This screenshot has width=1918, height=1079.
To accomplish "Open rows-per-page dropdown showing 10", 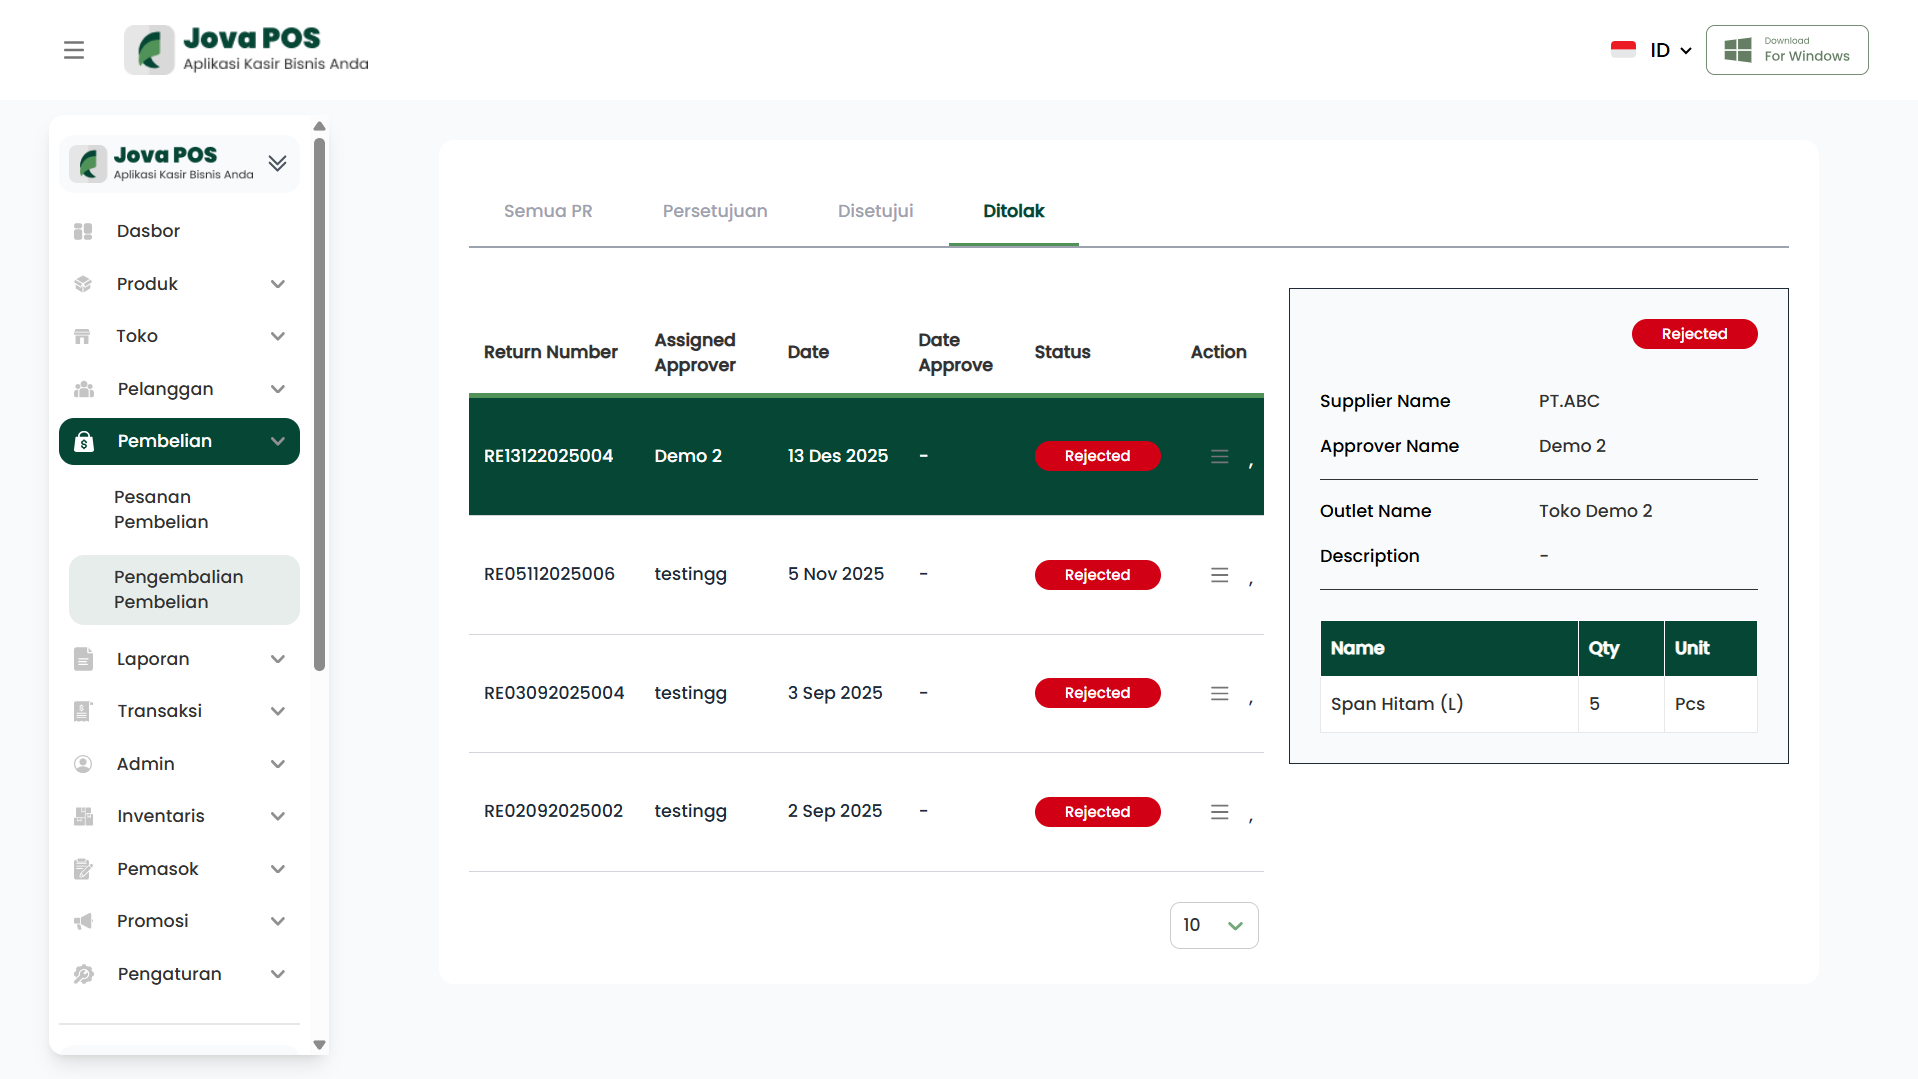I will point(1213,925).
